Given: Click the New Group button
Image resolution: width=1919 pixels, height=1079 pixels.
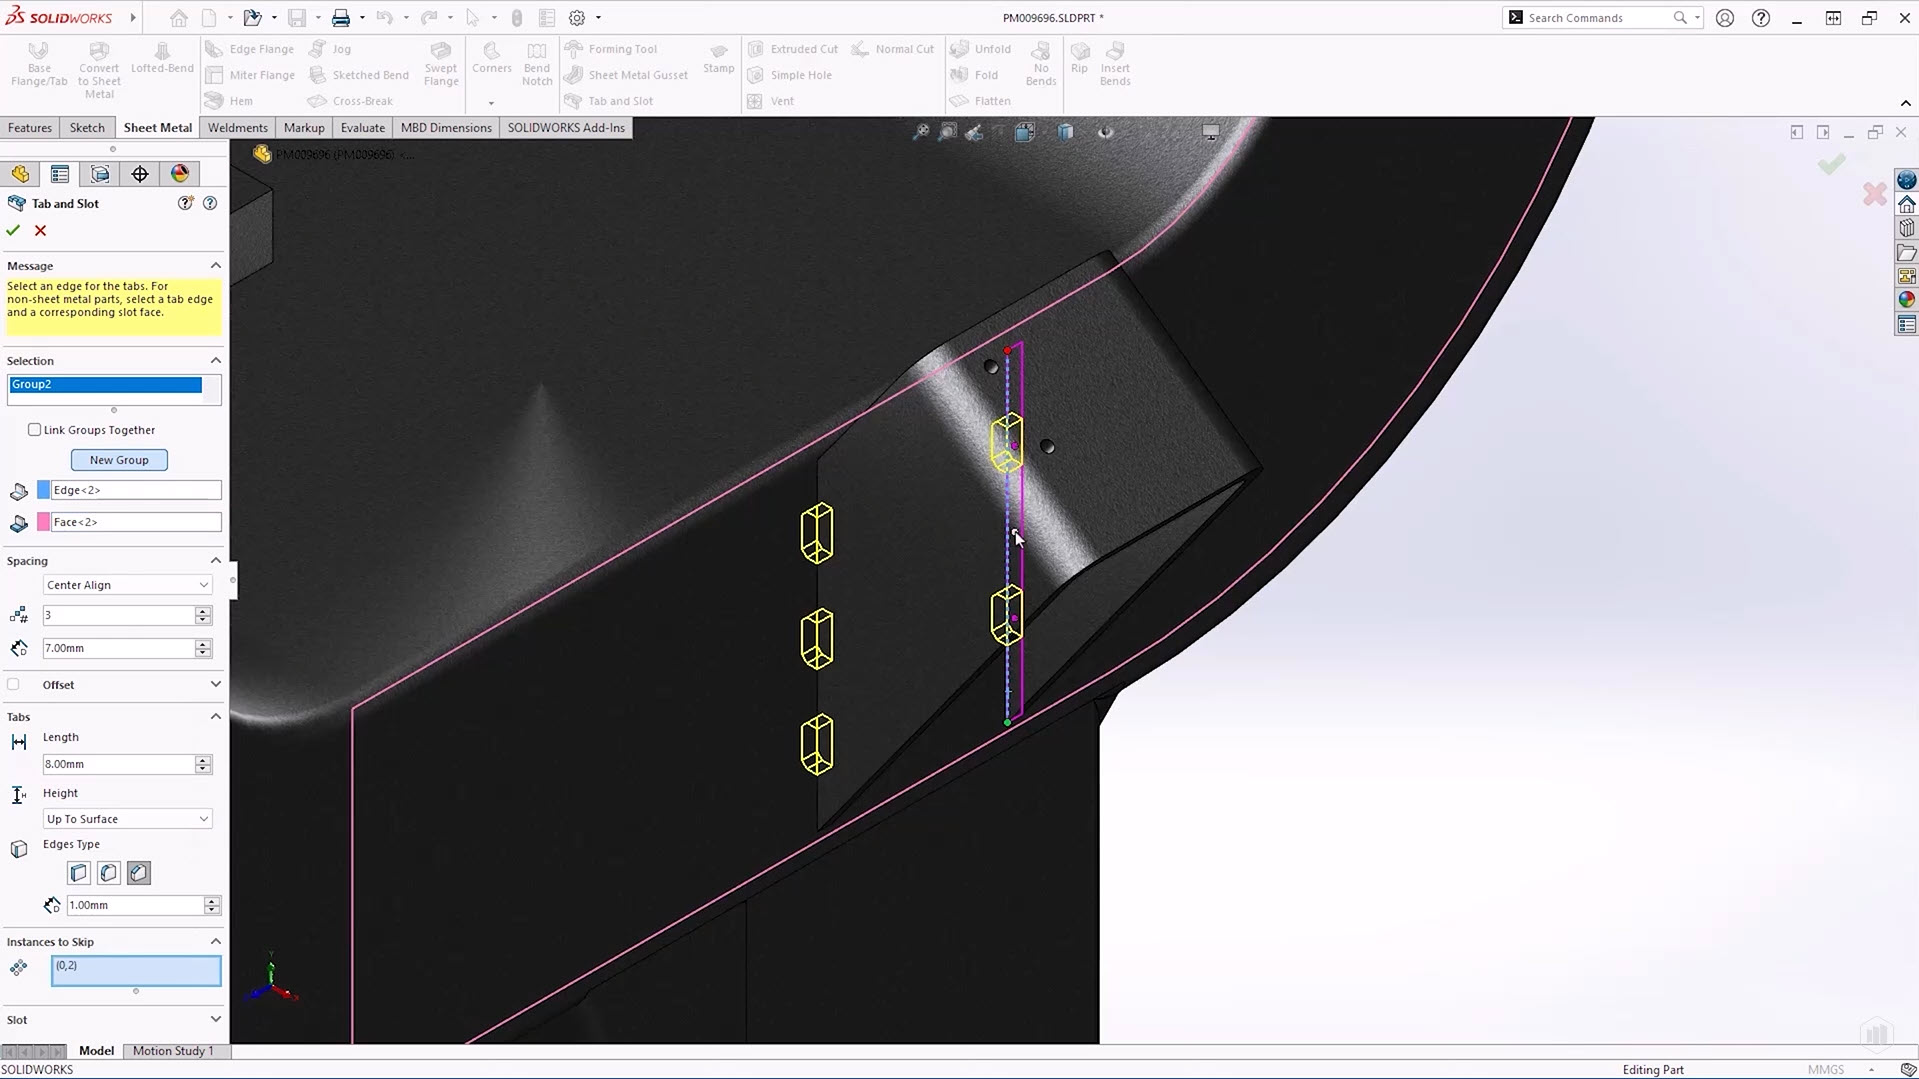Looking at the screenshot, I should (119, 460).
